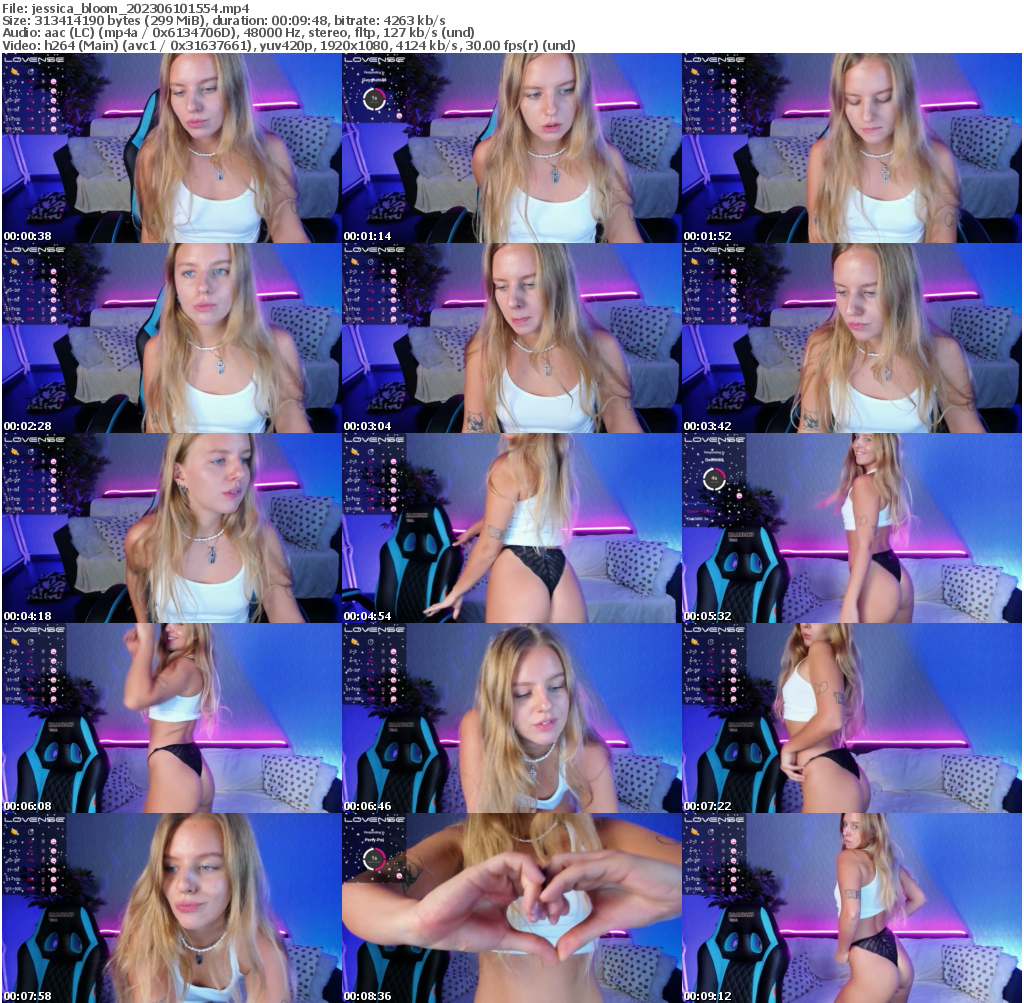The image size is (1024, 1003).
Task: Click the kiss emoji beside the 2-3 tip tier
Action: (53, 81)
